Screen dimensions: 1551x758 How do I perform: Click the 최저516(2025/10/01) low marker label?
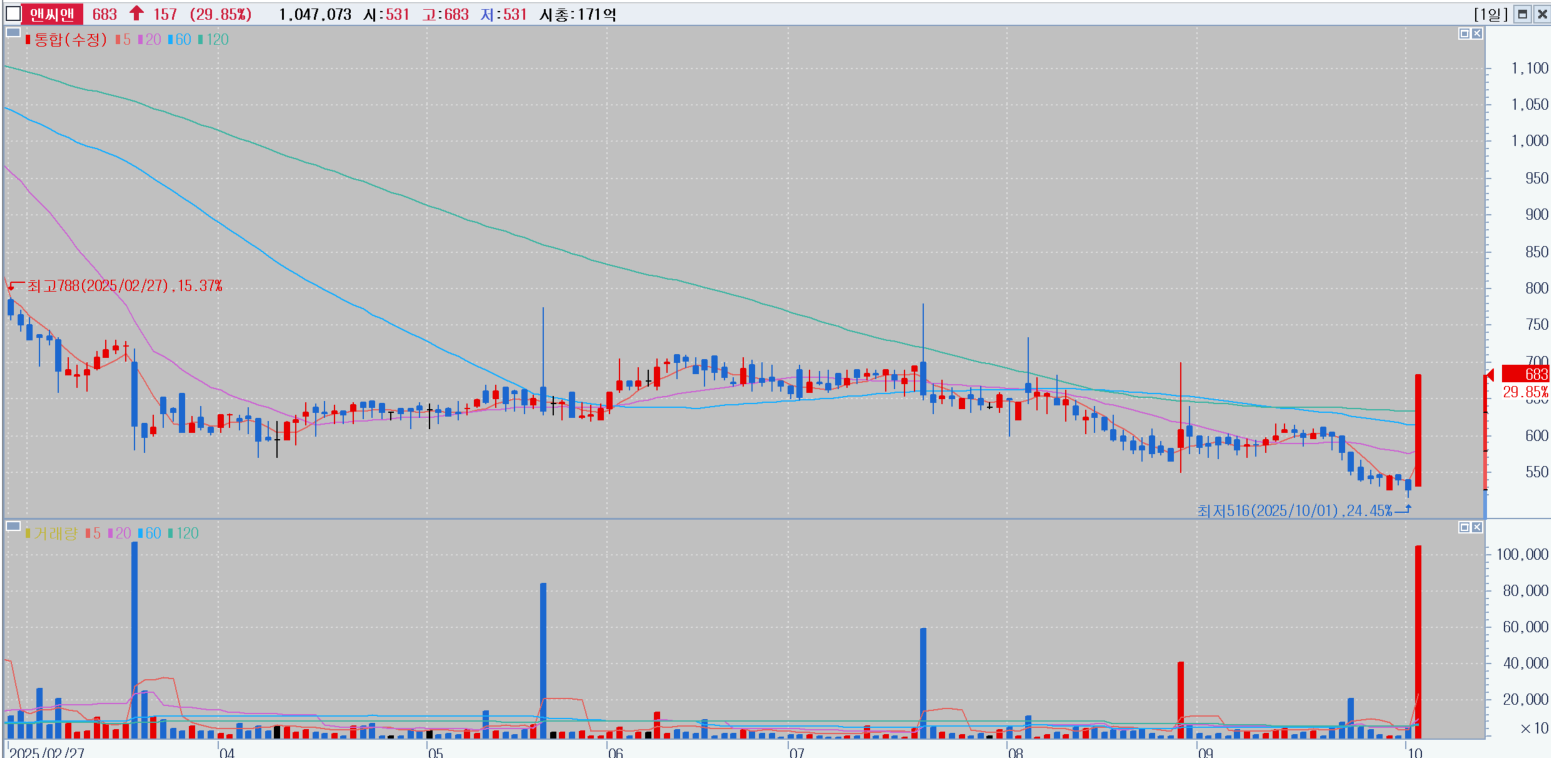coord(1295,510)
